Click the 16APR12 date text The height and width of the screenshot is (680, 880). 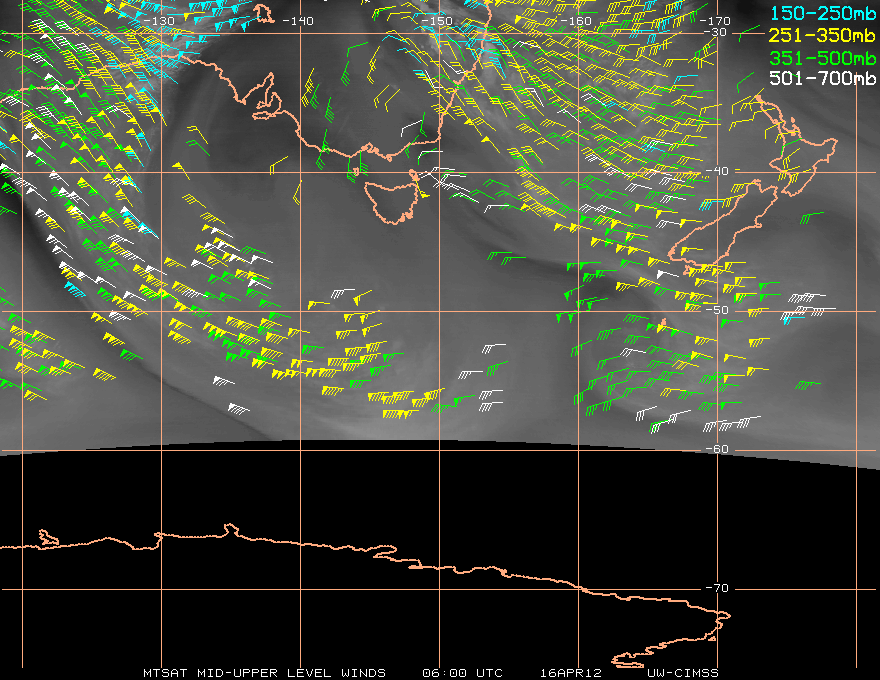click(x=571, y=673)
